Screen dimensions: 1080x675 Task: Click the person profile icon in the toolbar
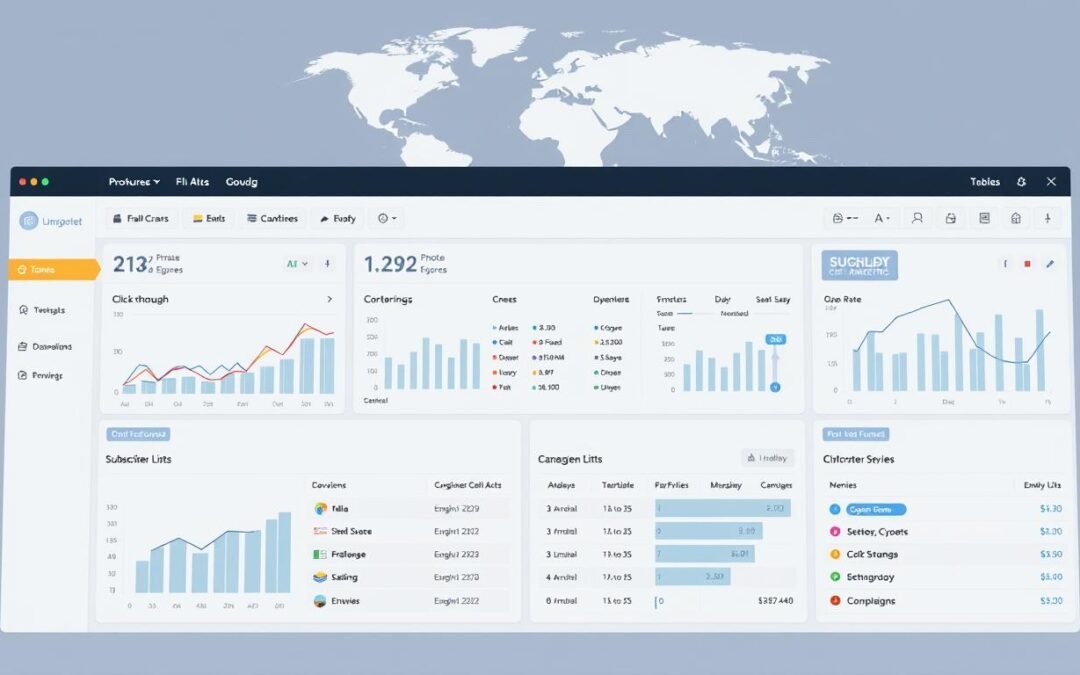[x=917, y=218]
